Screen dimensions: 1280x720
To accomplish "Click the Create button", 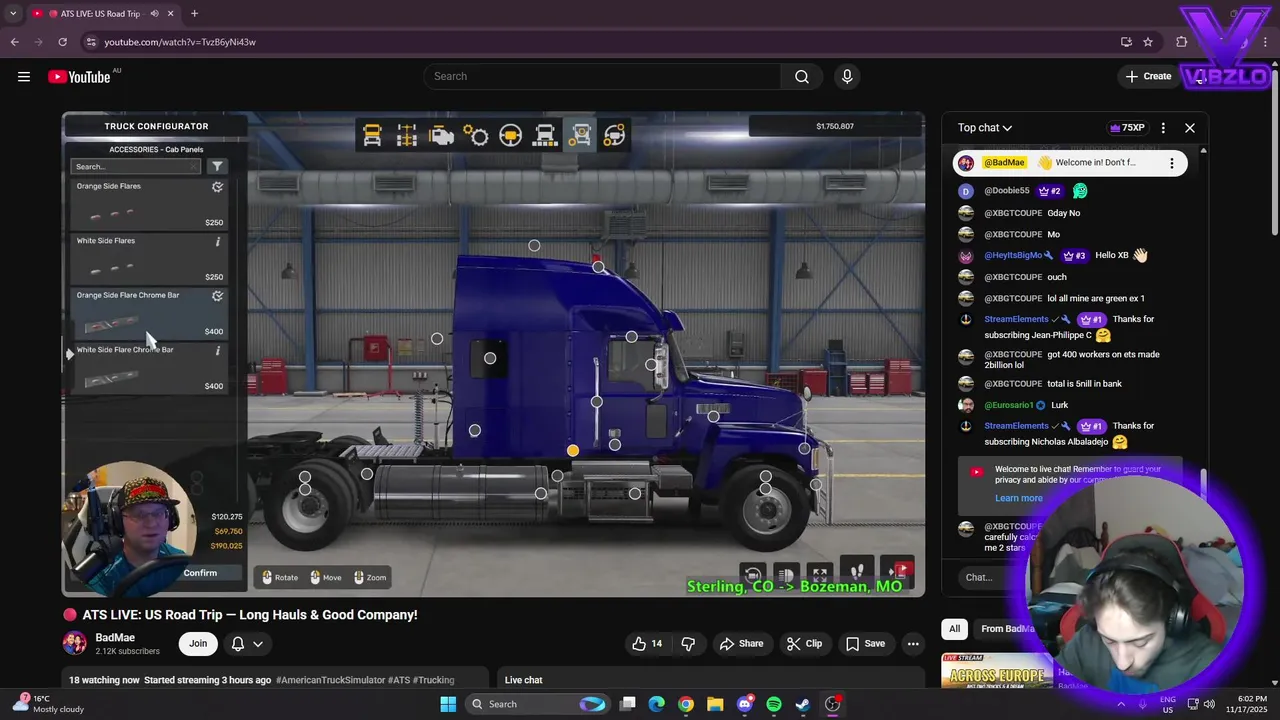I will pyautogui.click(x=1148, y=76).
